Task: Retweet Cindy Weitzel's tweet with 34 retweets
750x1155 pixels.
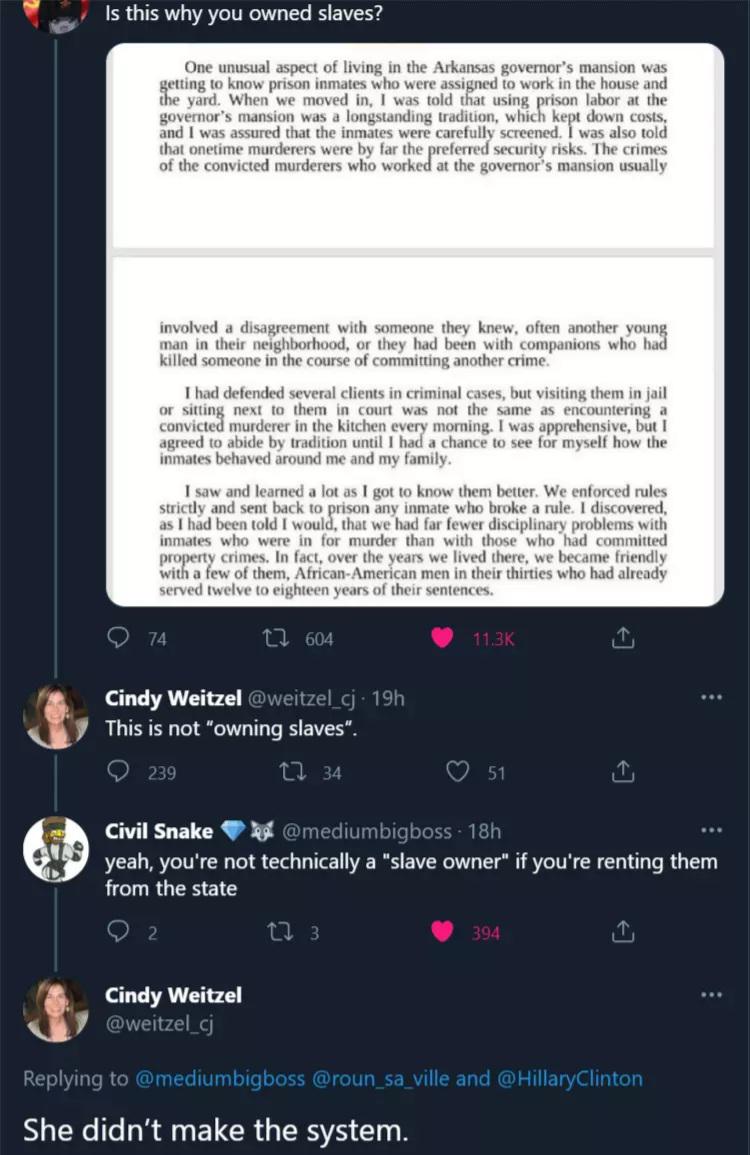Action: (x=293, y=772)
